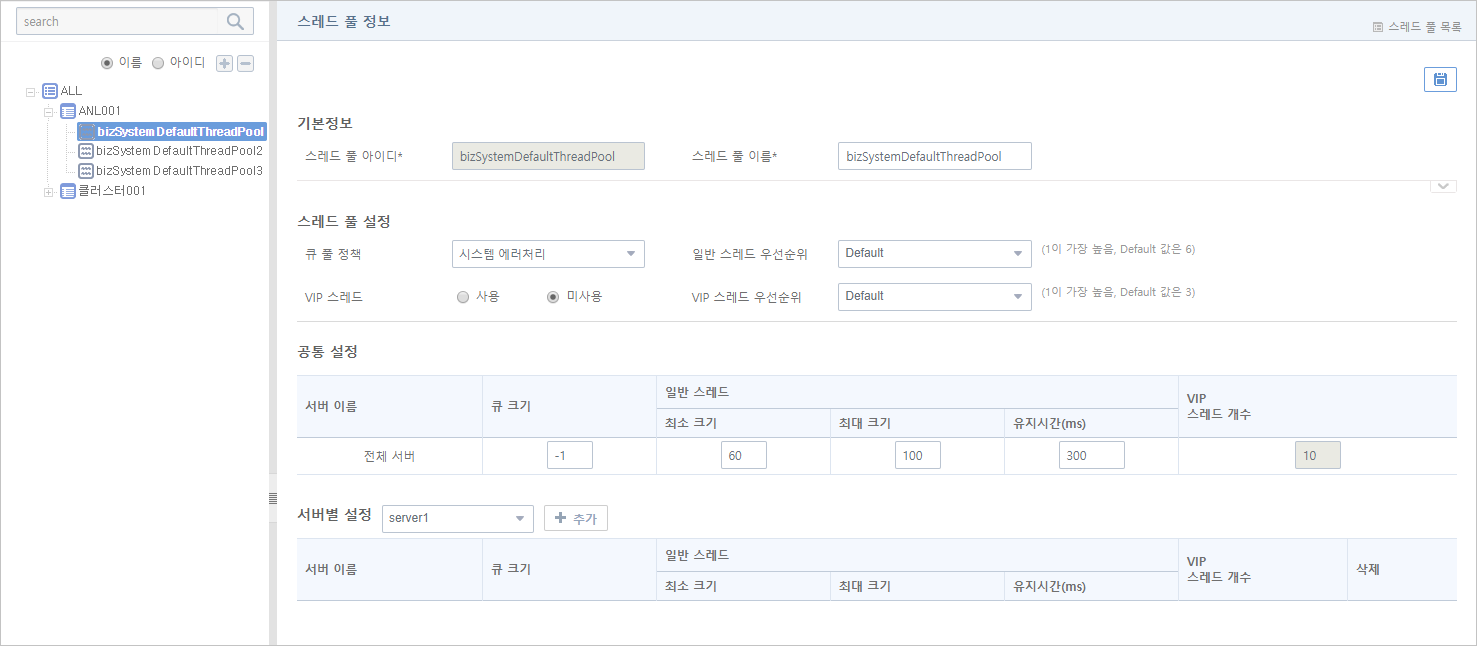Select the 이름 radio button
The height and width of the screenshot is (649, 1479).
pos(107,63)
